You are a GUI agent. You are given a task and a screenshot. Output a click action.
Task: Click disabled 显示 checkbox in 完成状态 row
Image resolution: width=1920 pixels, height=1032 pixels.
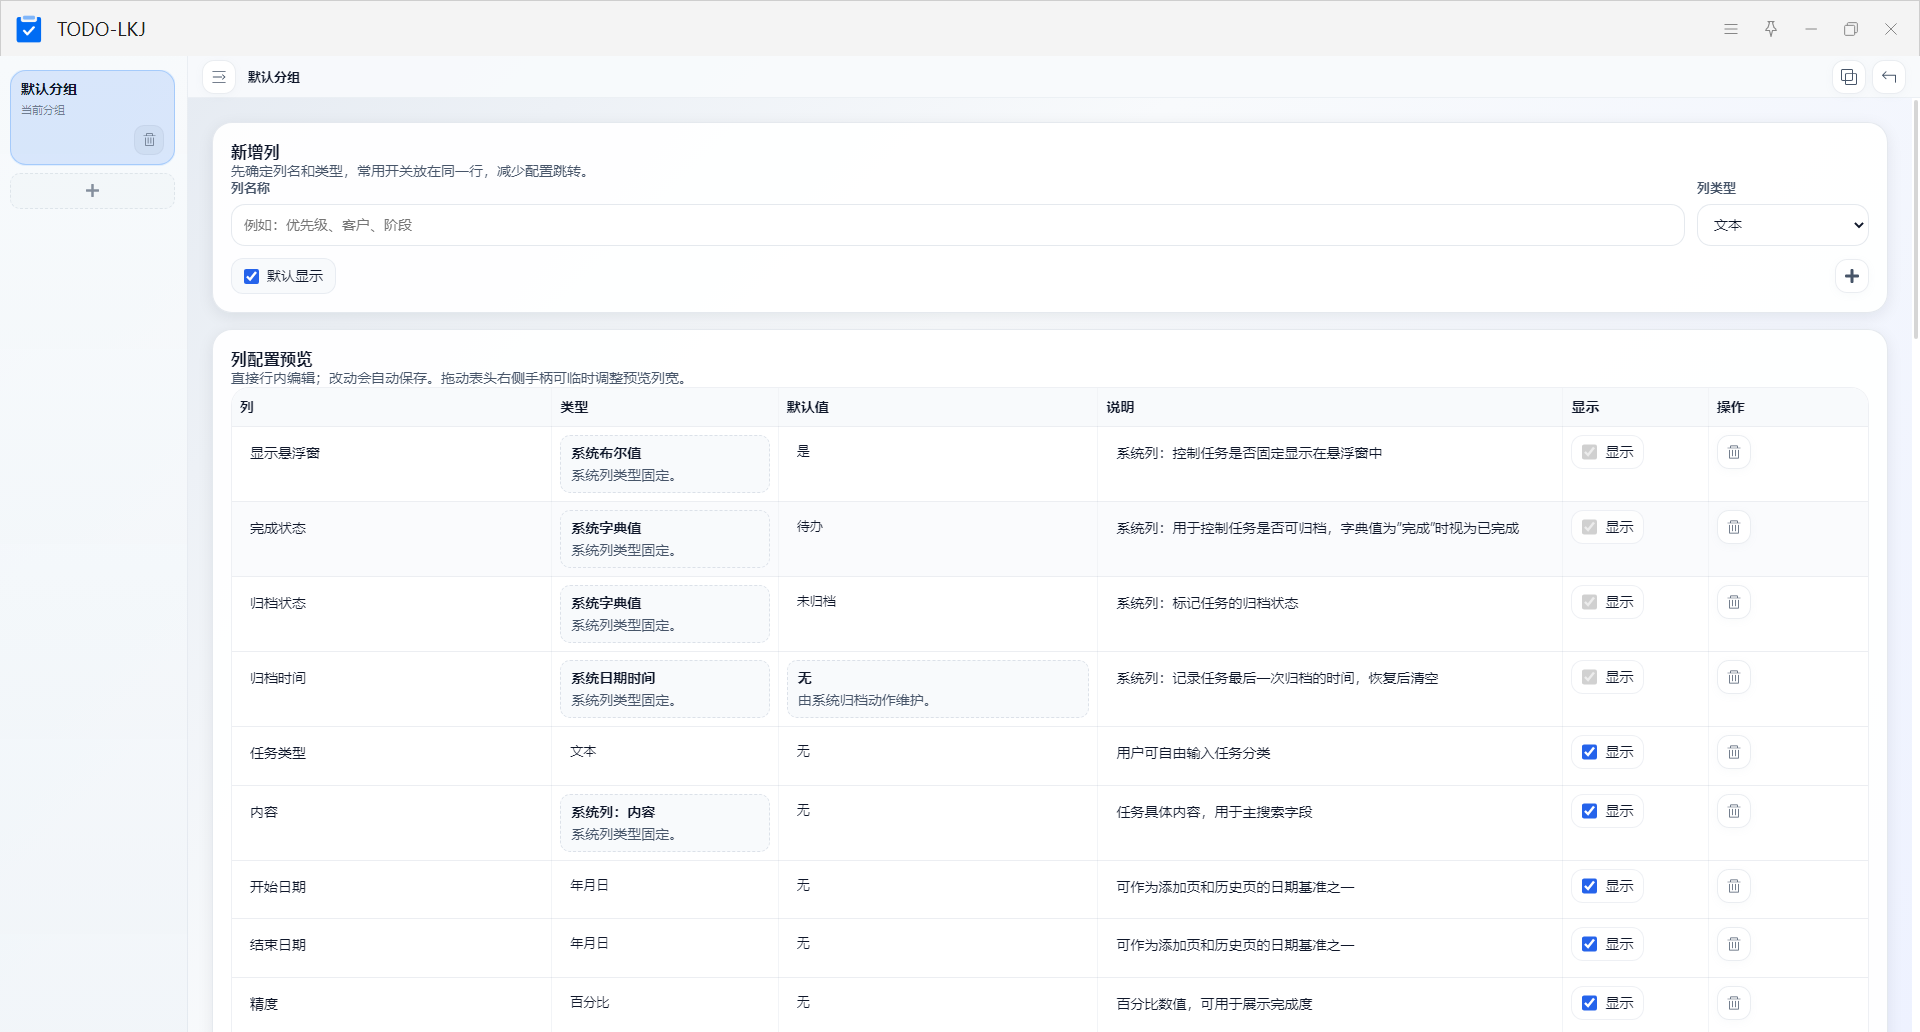click(x=1589, y=527)
